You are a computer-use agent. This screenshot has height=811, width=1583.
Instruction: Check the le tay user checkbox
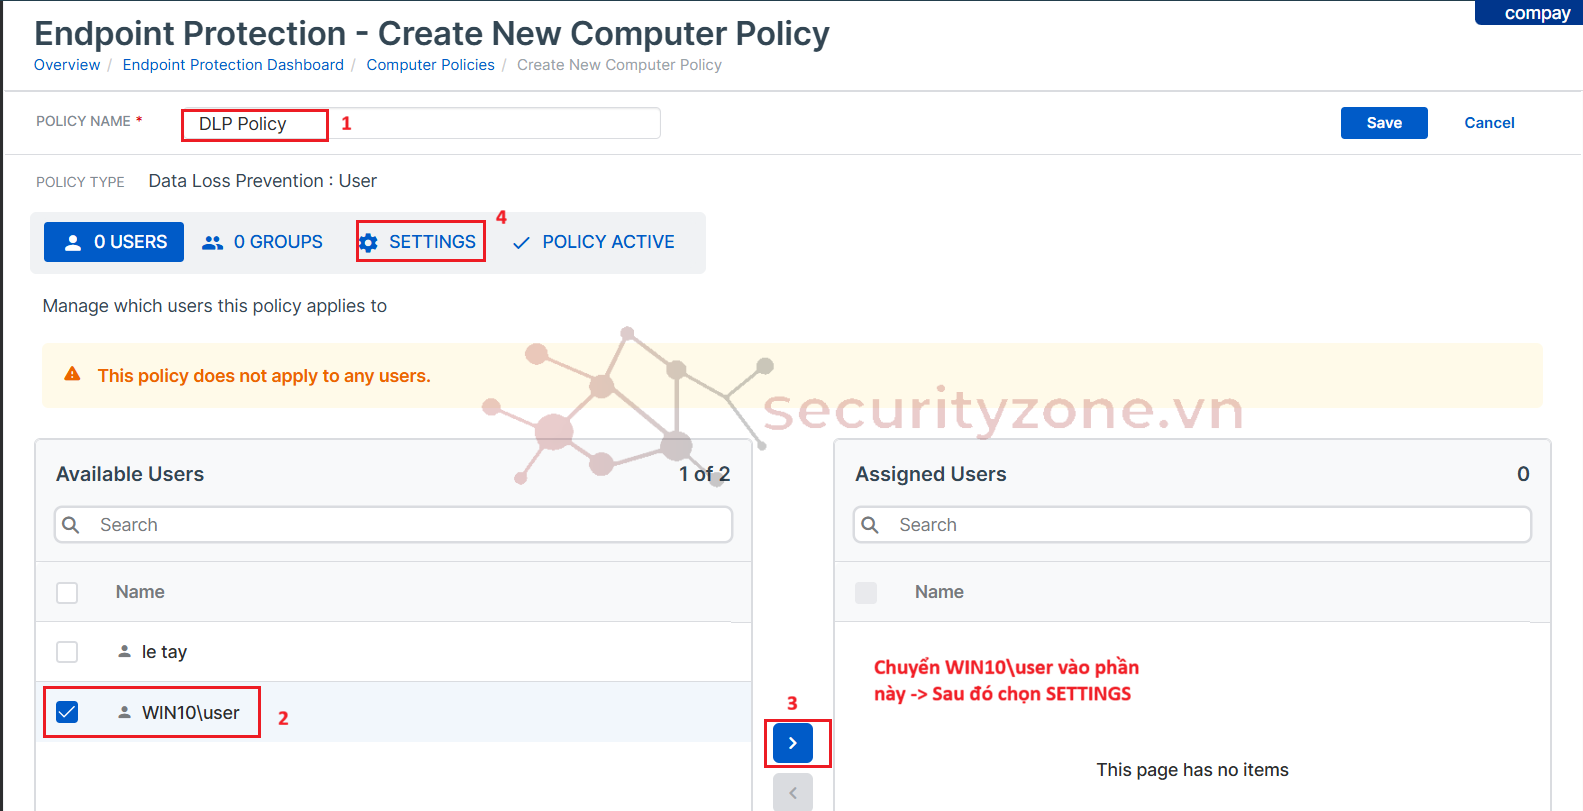click(67, 652)
